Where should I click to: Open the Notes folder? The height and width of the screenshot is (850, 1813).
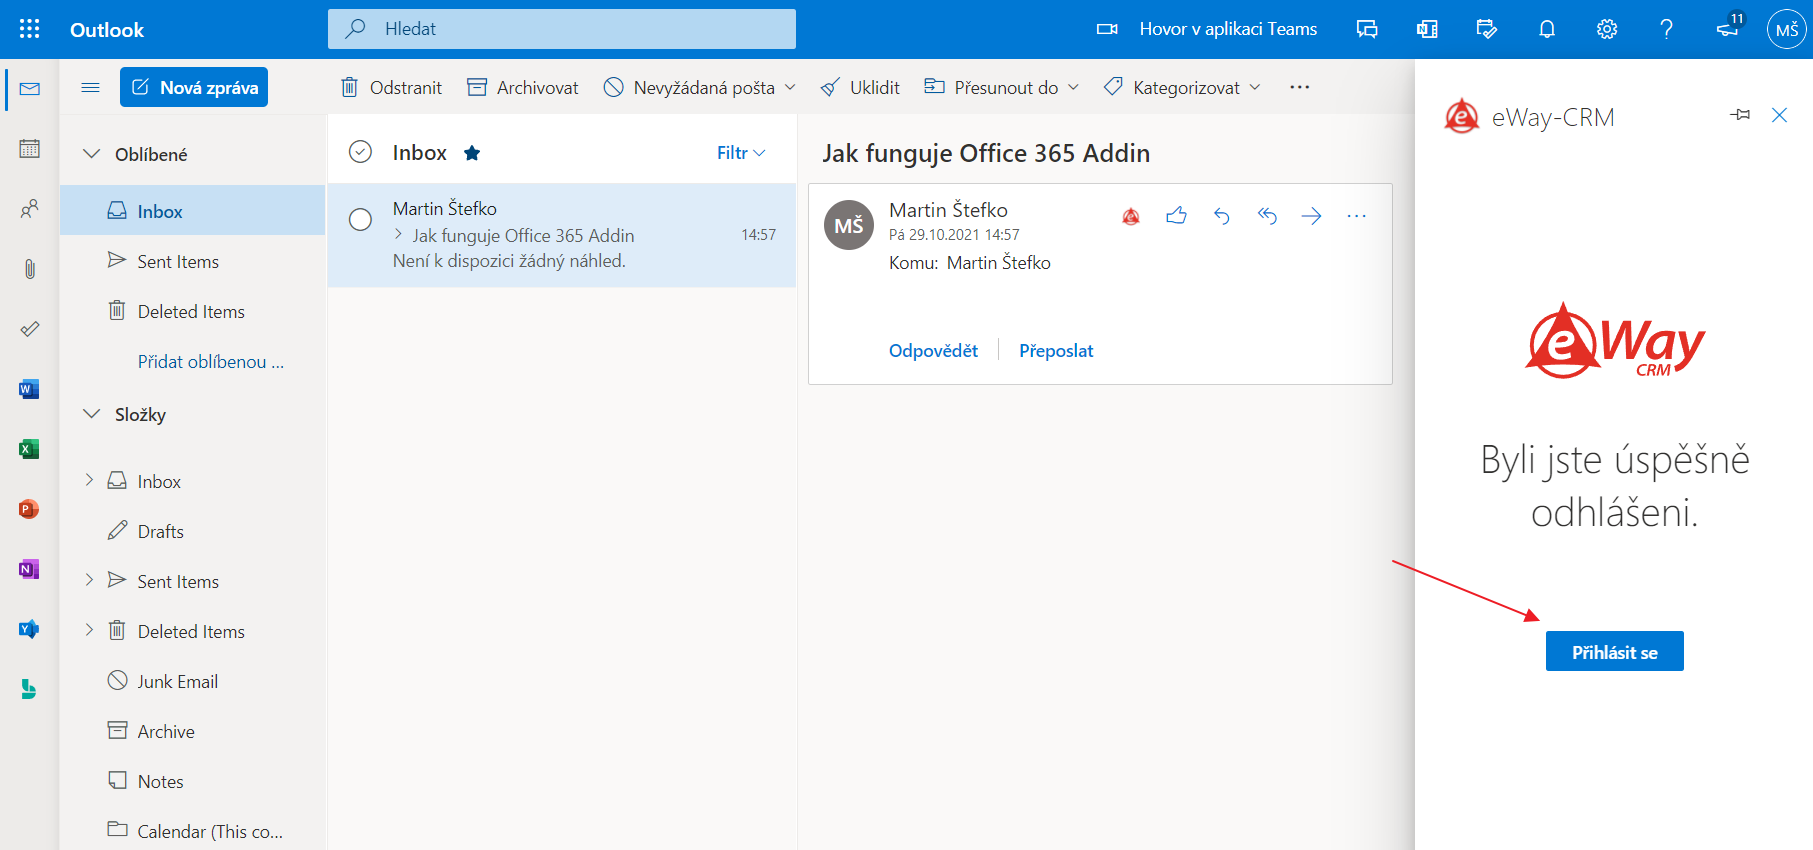point(193,781)
